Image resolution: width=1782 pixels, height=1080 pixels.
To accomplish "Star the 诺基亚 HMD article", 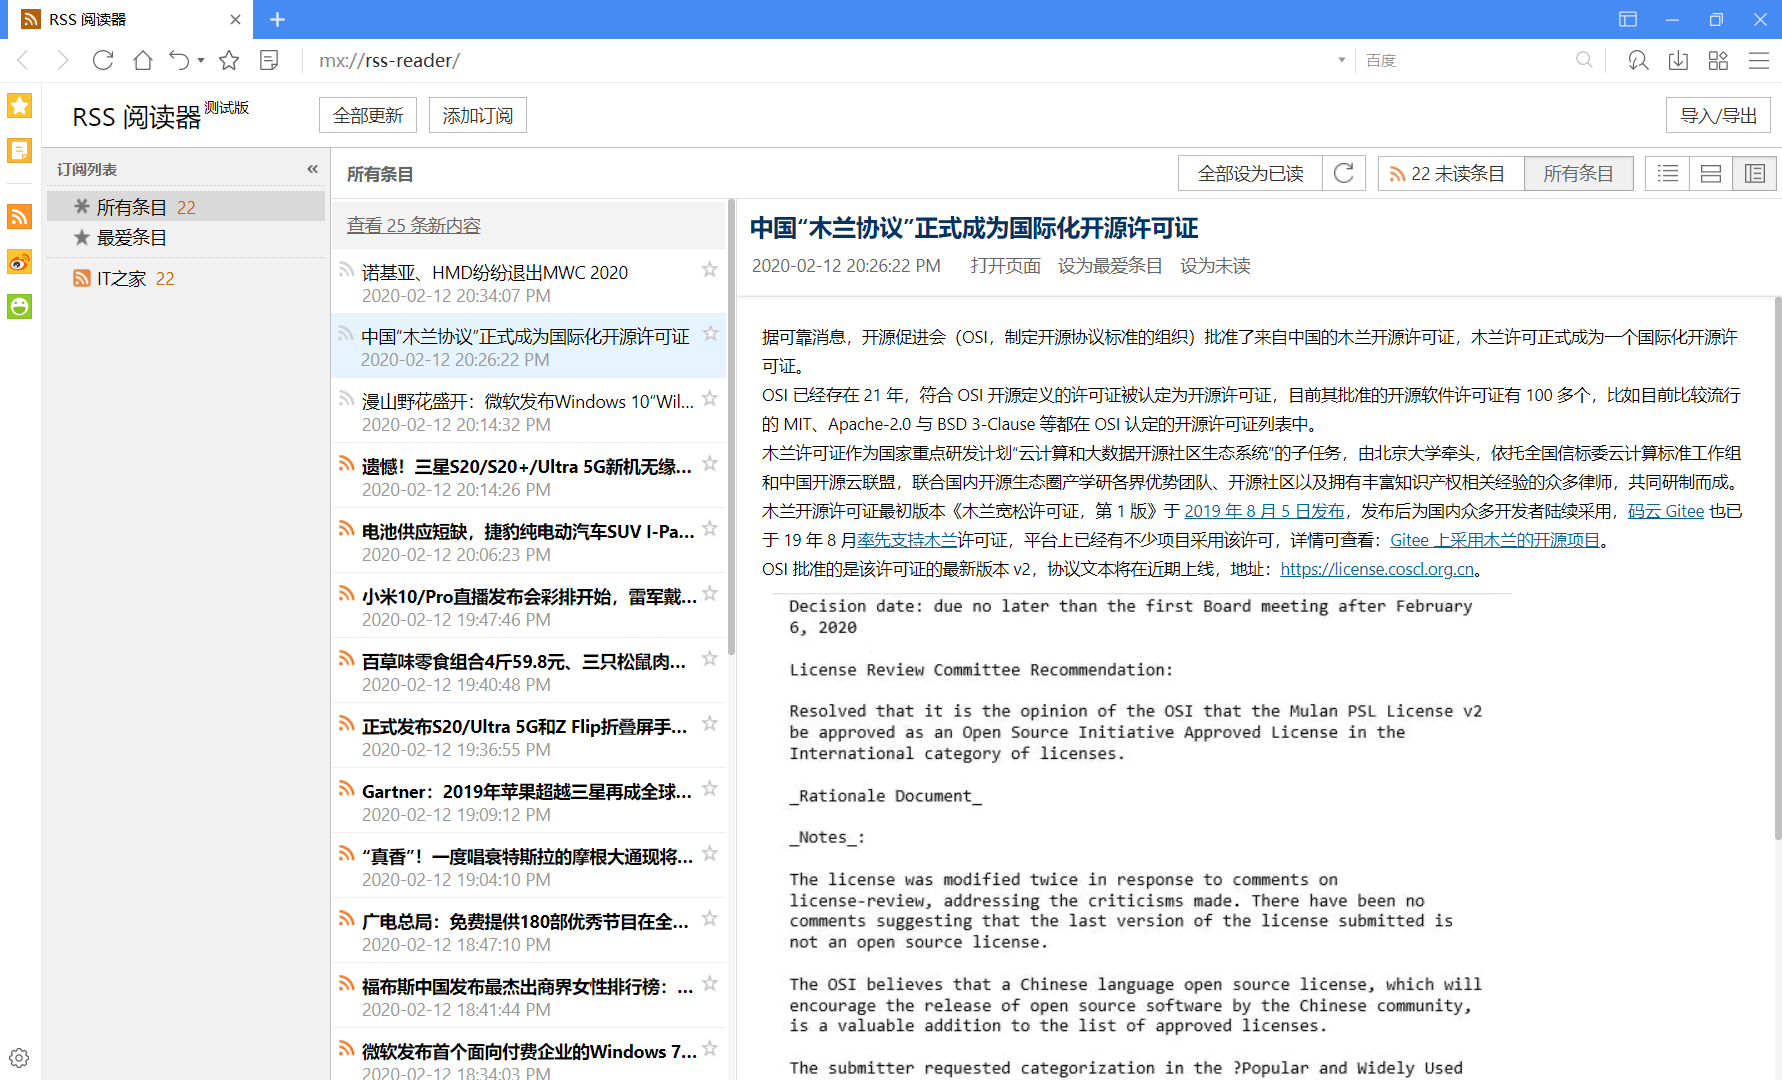I will [x=709, y=269].
